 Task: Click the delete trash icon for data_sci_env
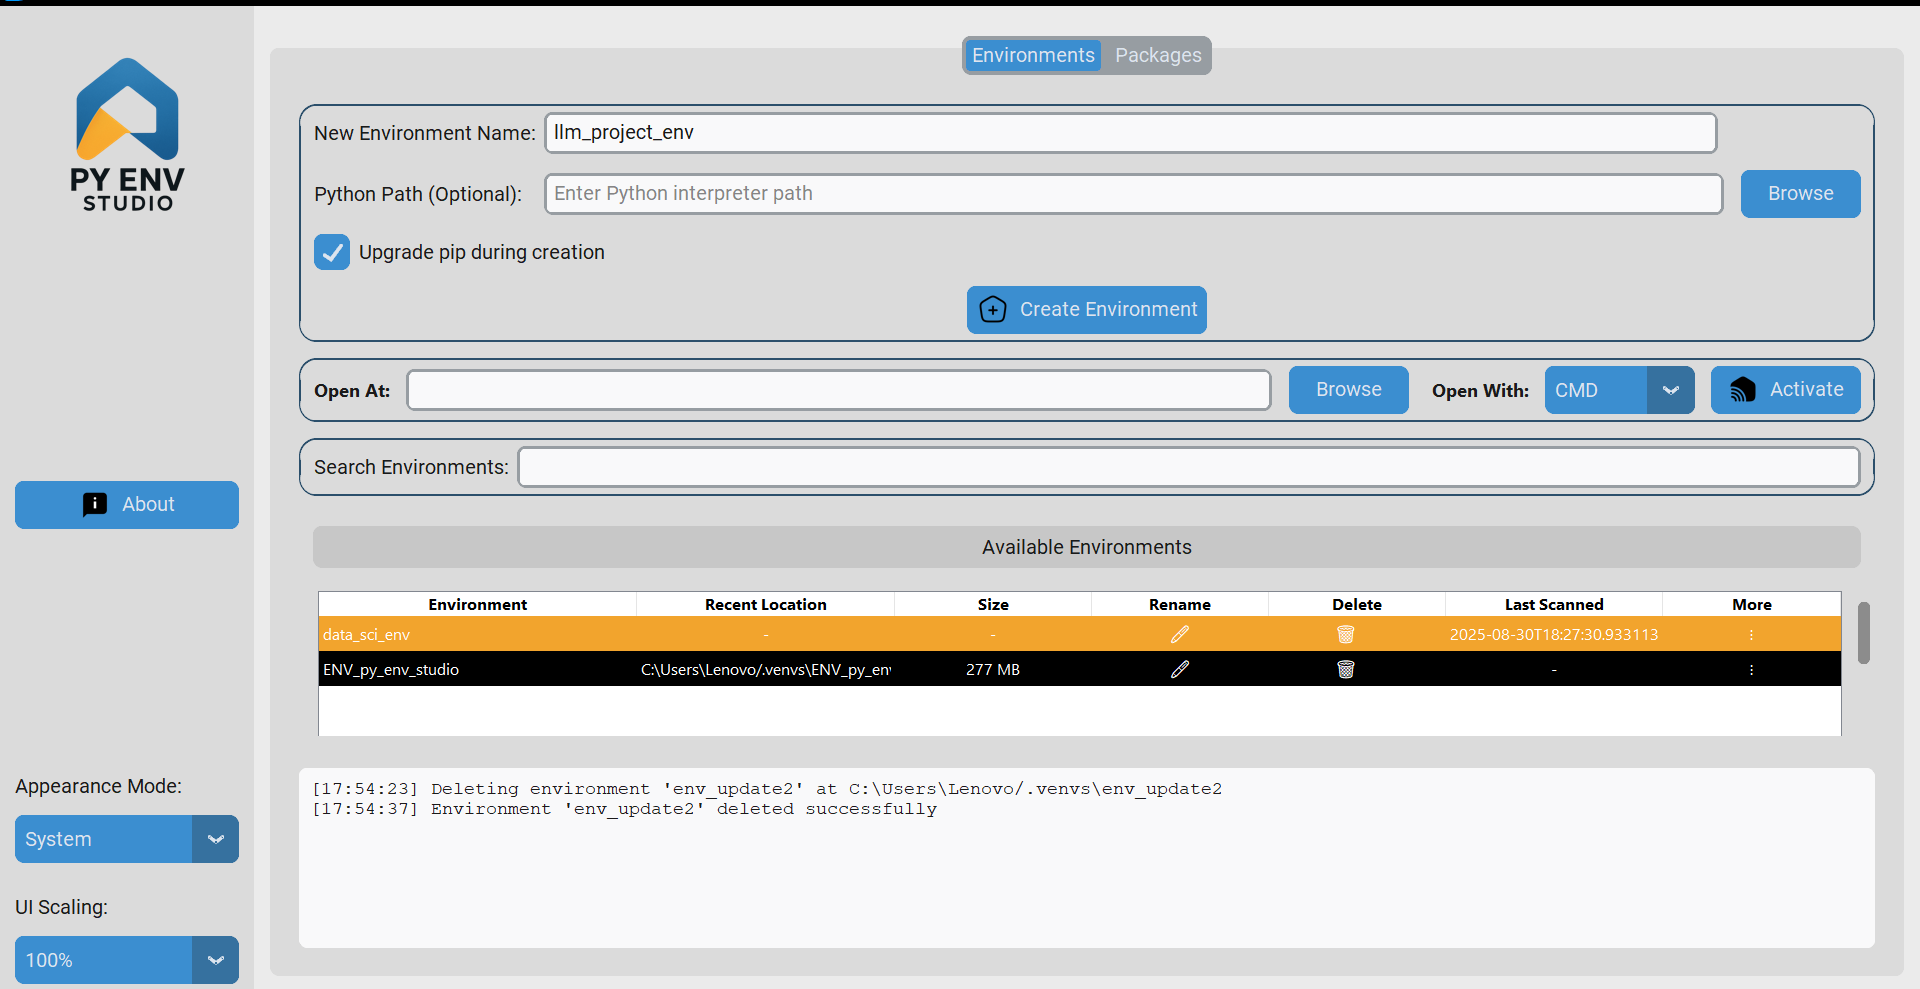(x=1346, y=634)
